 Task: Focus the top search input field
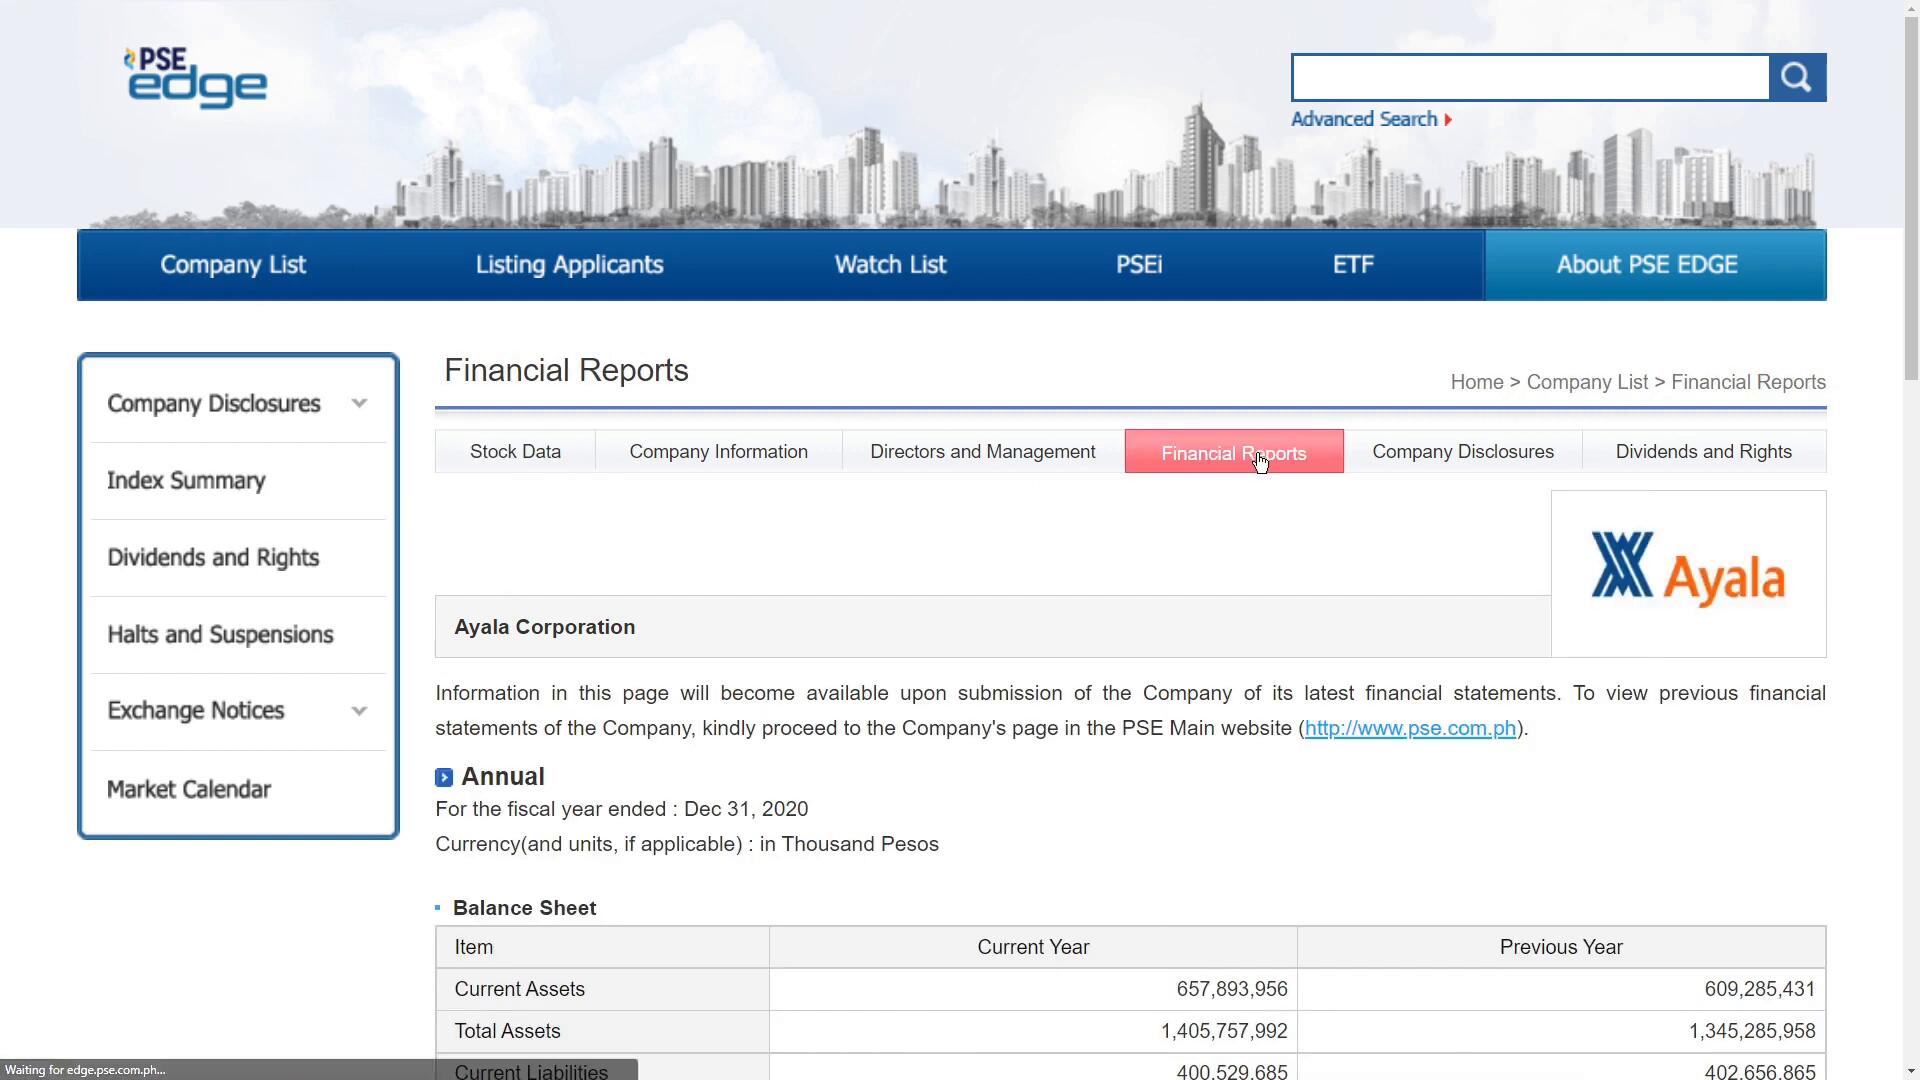pos(1530,78)
